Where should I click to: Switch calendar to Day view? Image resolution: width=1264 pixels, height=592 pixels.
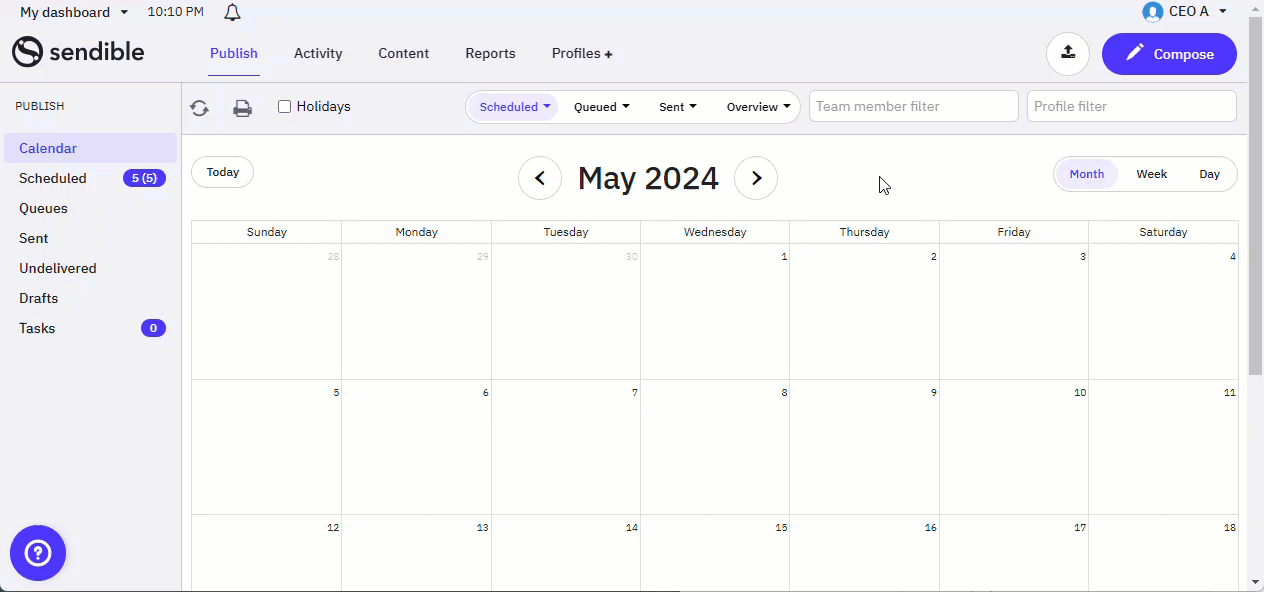tap(1209, 174)
